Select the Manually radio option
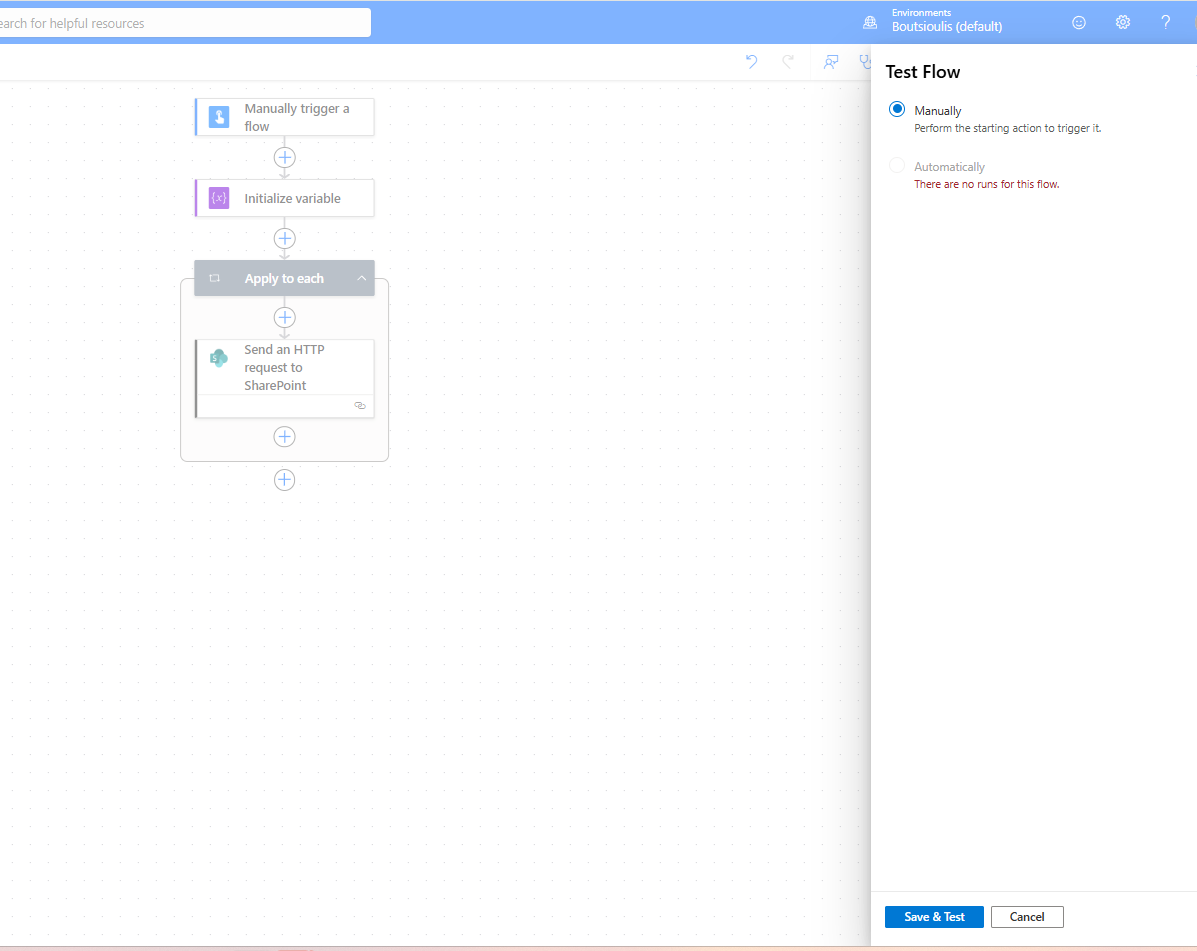The height and width of the screenshot is (951, 1197). pos(897,110)
